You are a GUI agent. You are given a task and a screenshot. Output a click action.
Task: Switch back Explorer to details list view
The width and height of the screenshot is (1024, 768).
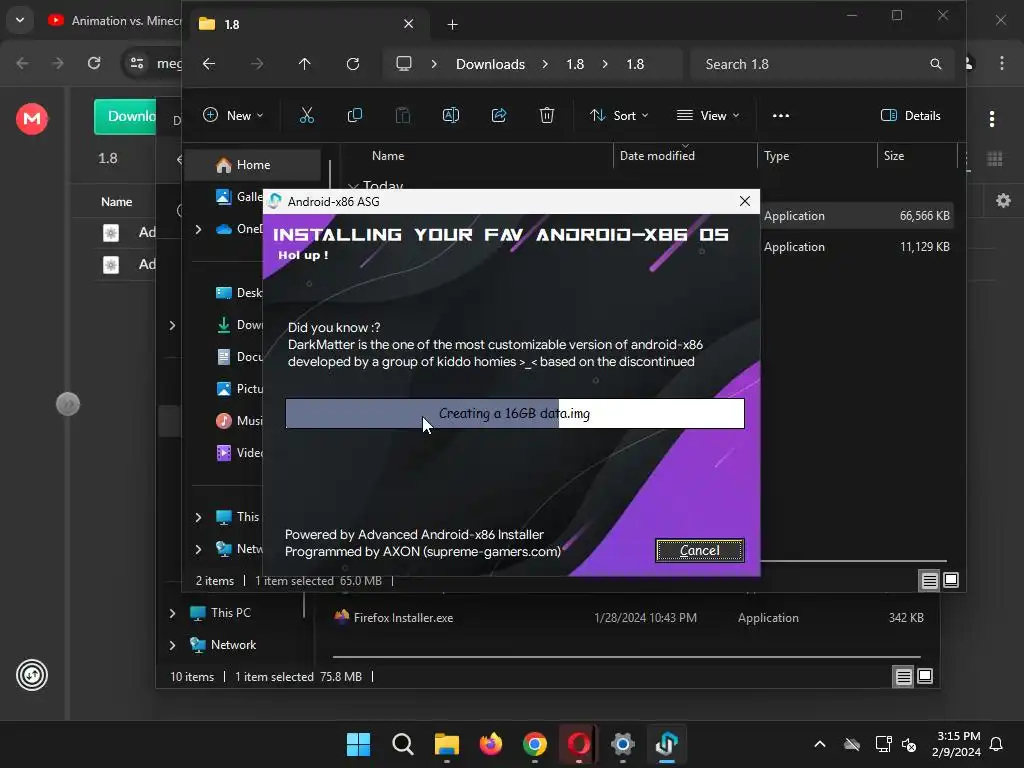pyautogui.click(x=903, y=676)
